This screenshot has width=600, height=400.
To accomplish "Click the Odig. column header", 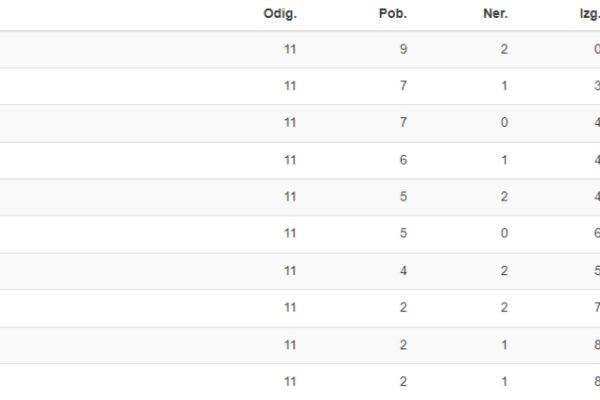I will click(x=280, y=14).
